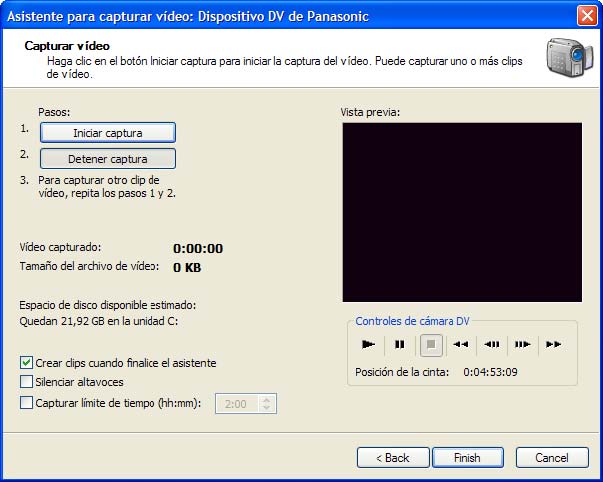Fast forward the DV camera tape
Viewport: 603px width, 482px height.
point(553,344)
